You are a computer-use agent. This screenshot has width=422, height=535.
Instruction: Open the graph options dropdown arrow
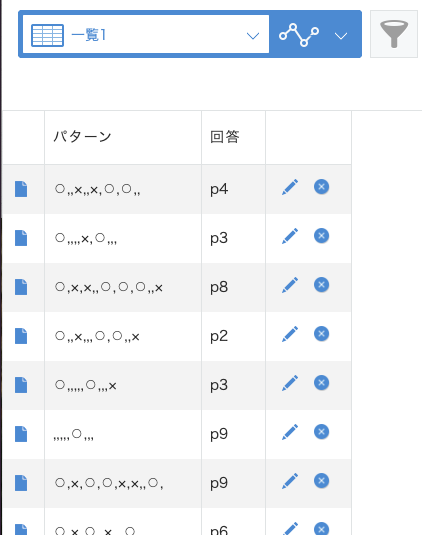coord(341,35)
